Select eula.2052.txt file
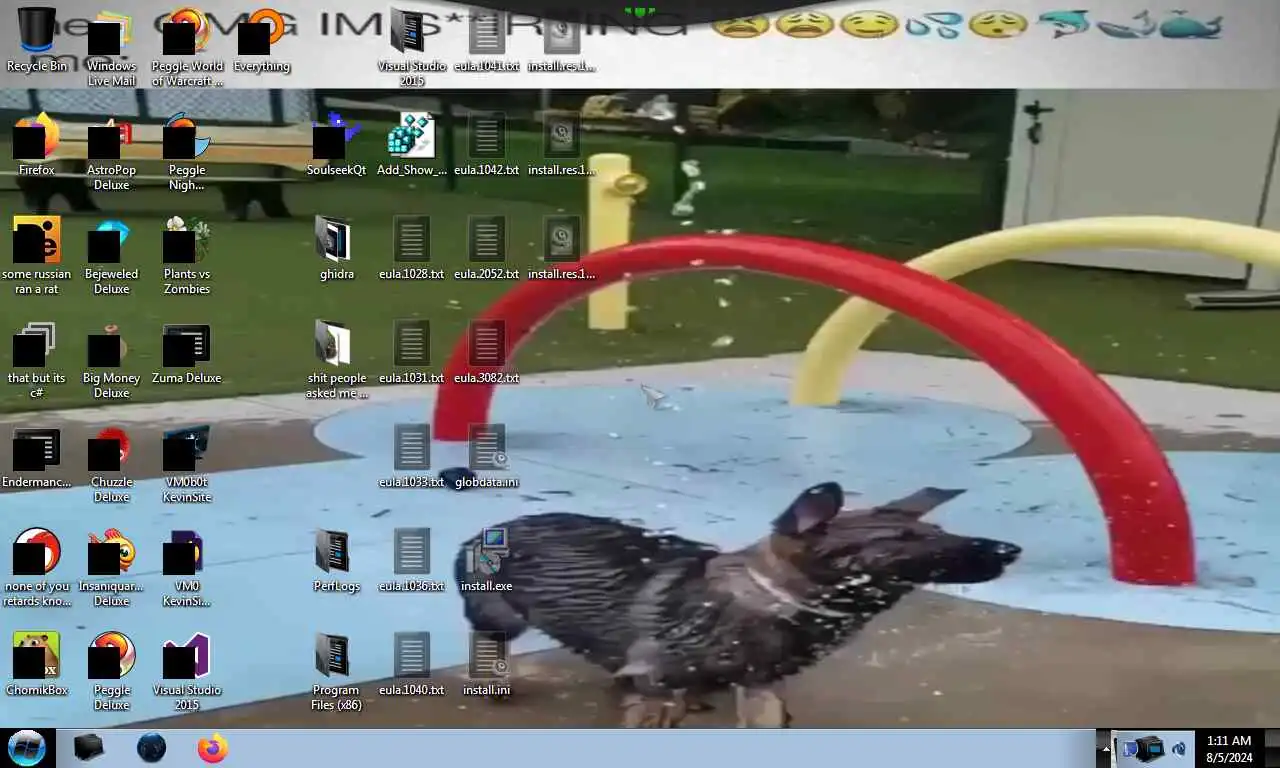Screen dimensions: 1280x768 click(x=486, y=248)
